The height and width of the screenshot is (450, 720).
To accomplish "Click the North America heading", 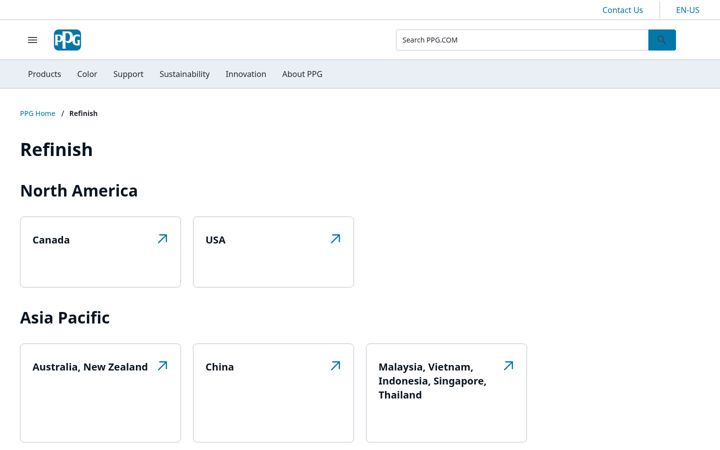I will [79, 191].
